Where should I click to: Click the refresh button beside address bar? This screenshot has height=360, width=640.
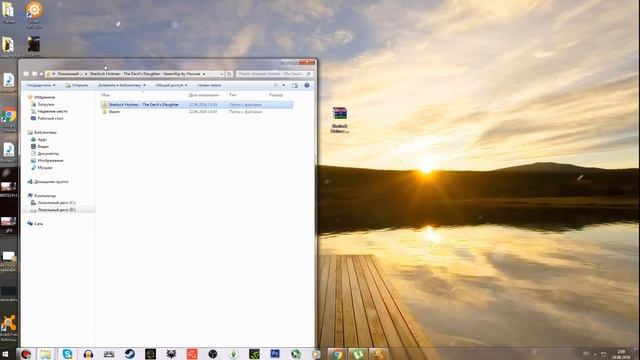(229, 74)
